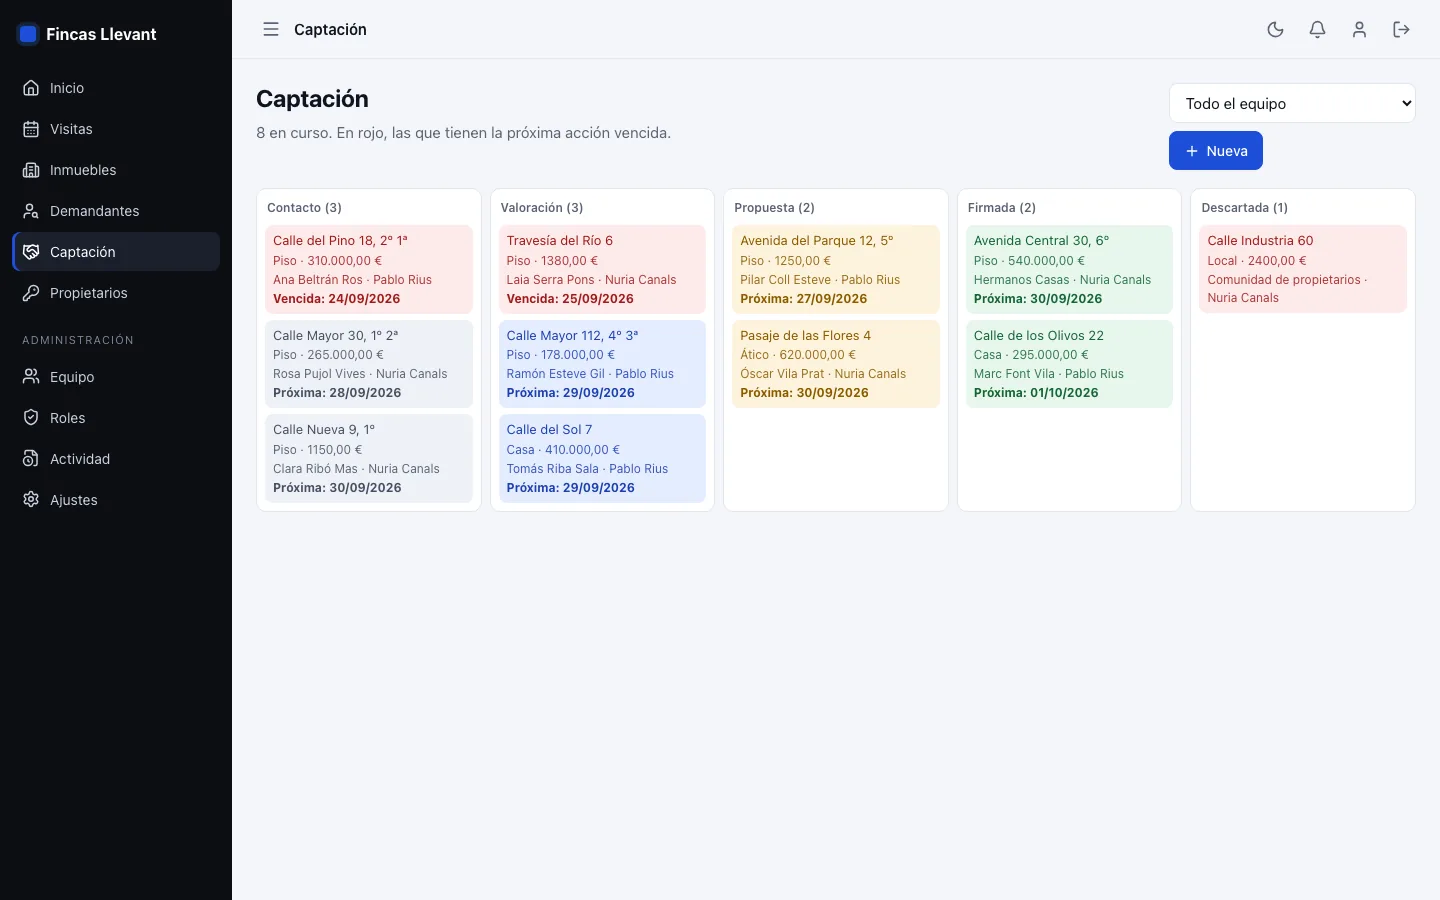Screen dimensions: 1440x900
Task: Select Calle de los Olivos 22 card
Action: pos(1069,364)
